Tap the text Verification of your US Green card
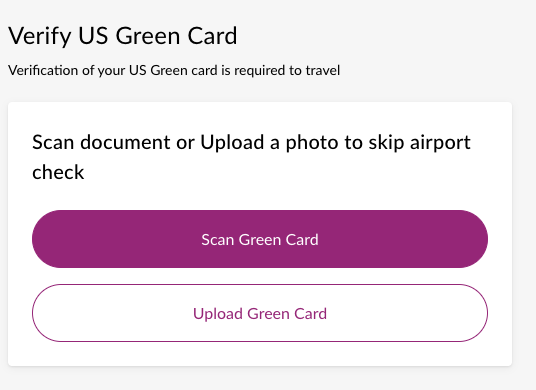Screen dimensions: 536x390 (x=113, y=71)
